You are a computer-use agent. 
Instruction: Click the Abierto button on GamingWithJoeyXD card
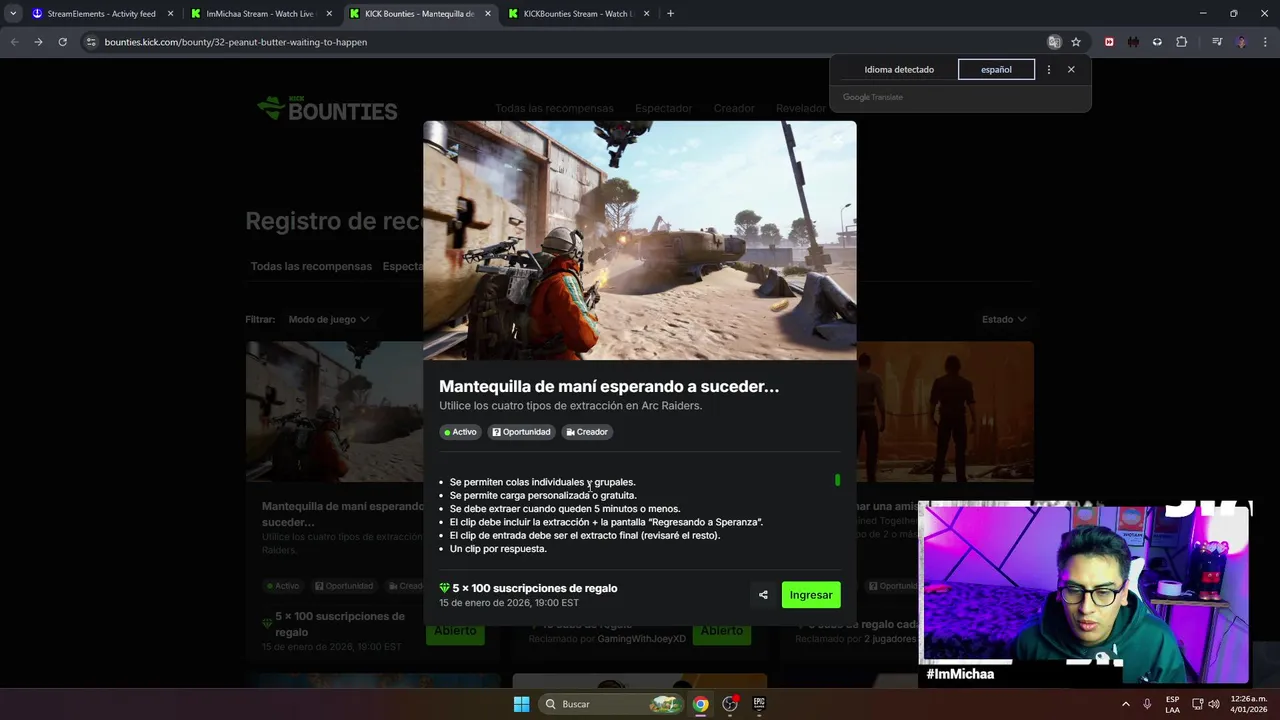tap(722, 631)
